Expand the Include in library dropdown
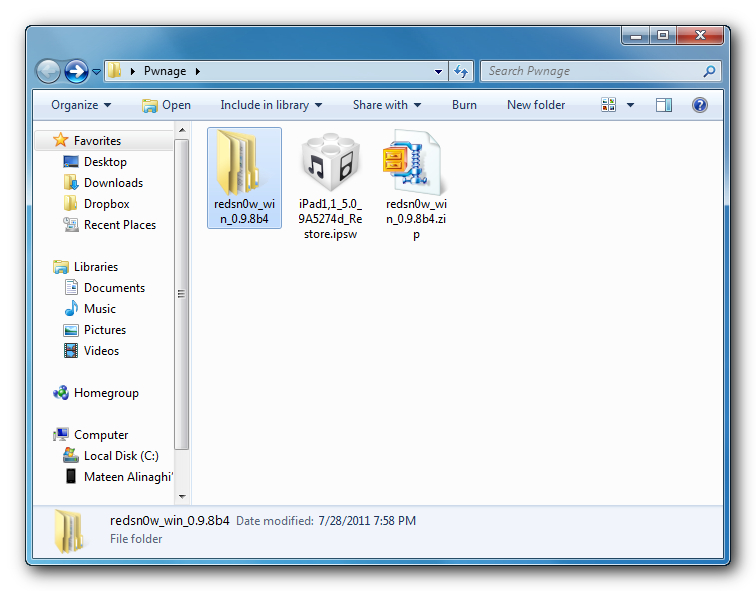This screenshot has height=591, width=756. [271, 105]
